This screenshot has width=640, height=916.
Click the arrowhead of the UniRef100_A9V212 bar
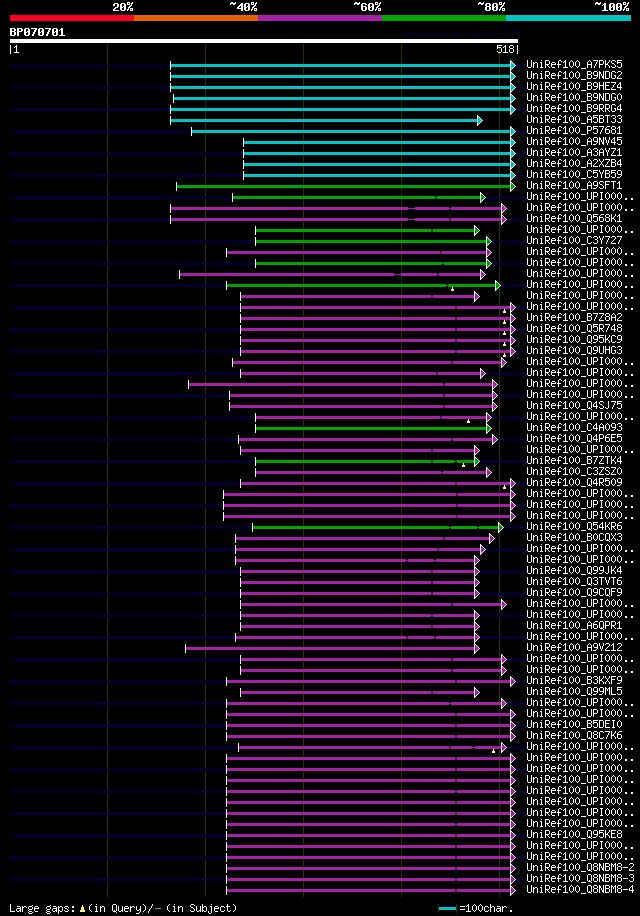click(x=477, y=648)
